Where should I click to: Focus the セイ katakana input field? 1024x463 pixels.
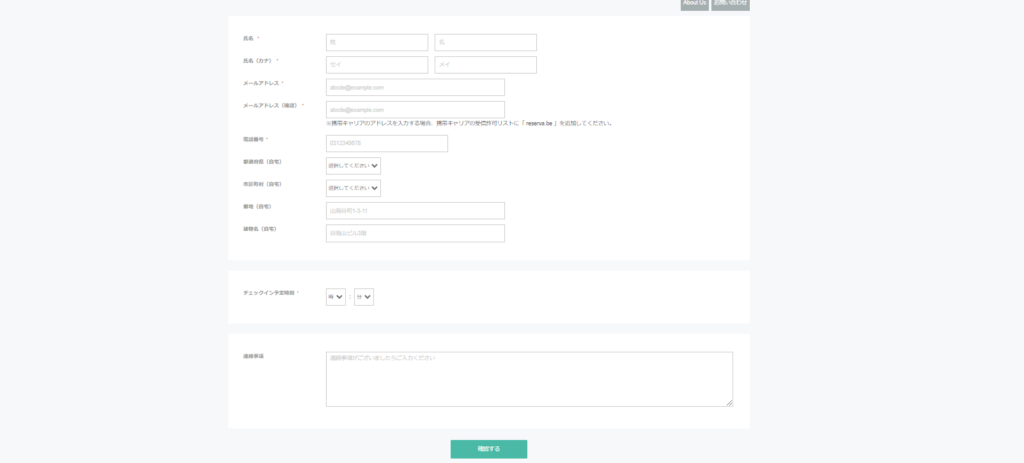click(376, 65)
